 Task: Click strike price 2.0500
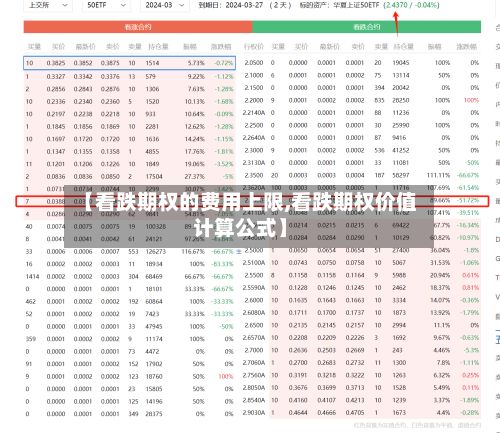[254, 63]
